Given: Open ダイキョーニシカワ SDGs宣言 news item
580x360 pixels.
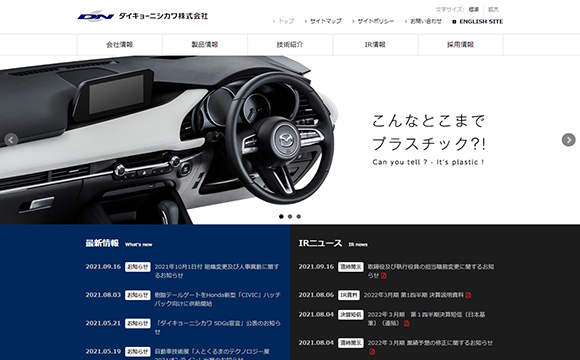Looking at the screenshot, I should point(218,327).
